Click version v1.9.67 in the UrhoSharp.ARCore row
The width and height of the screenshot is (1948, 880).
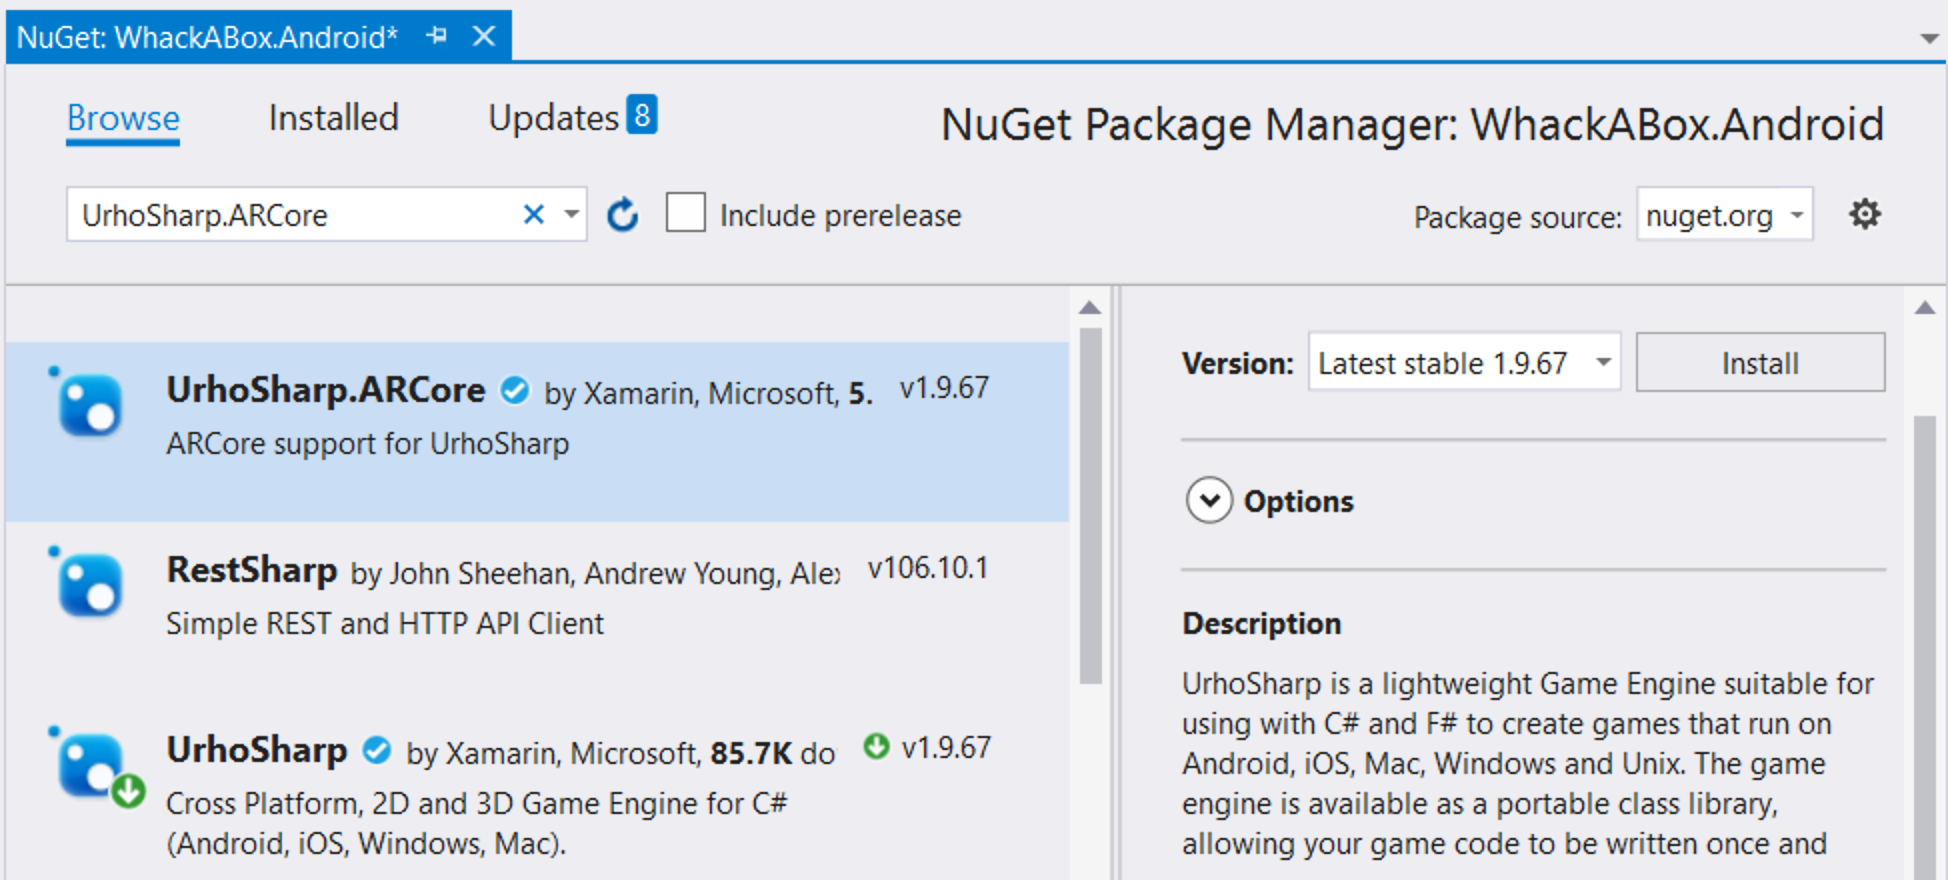(944, 388)
